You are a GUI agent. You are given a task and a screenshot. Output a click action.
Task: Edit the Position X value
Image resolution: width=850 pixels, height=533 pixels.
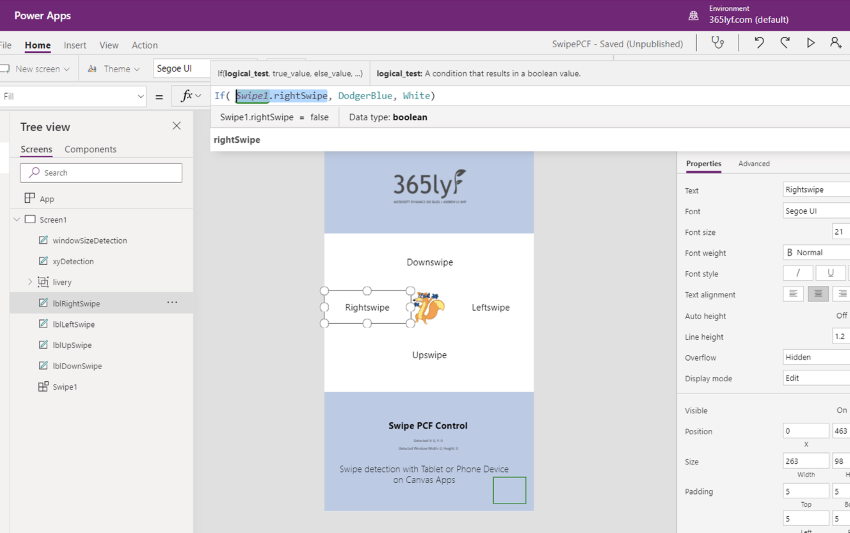(806, 431)
